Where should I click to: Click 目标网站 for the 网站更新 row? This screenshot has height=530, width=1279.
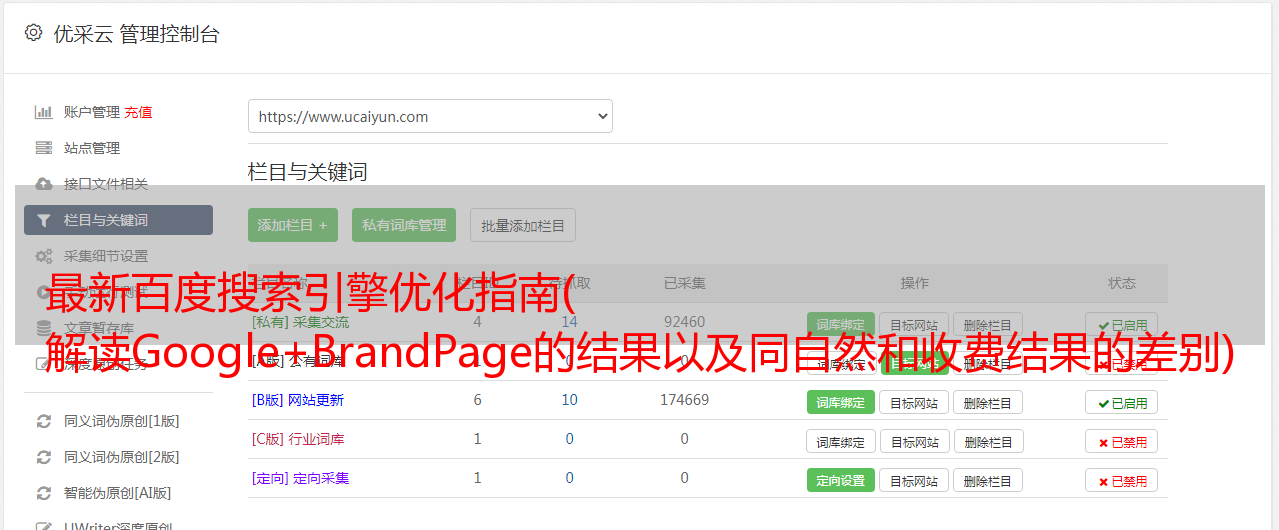tap(914, 402)
